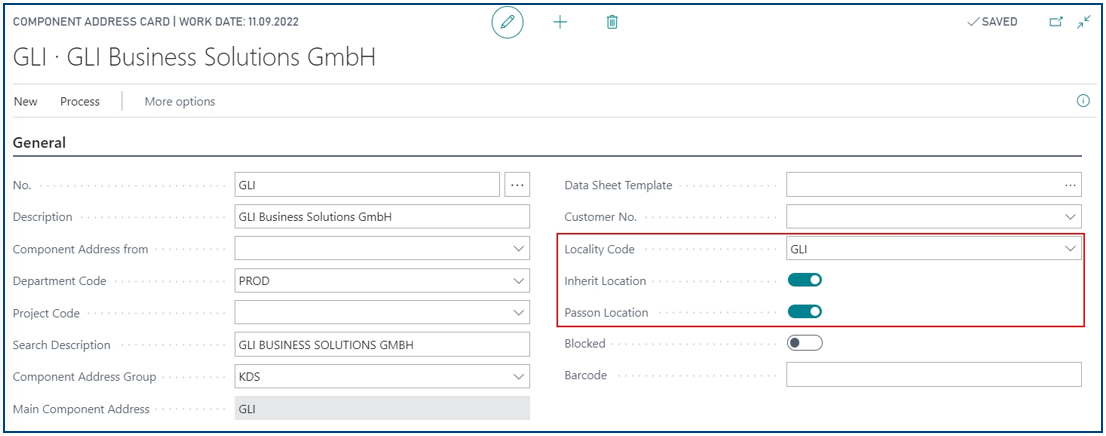
Task: Open the Locality Code dropdown arrow
Action: pos(1071,248)
